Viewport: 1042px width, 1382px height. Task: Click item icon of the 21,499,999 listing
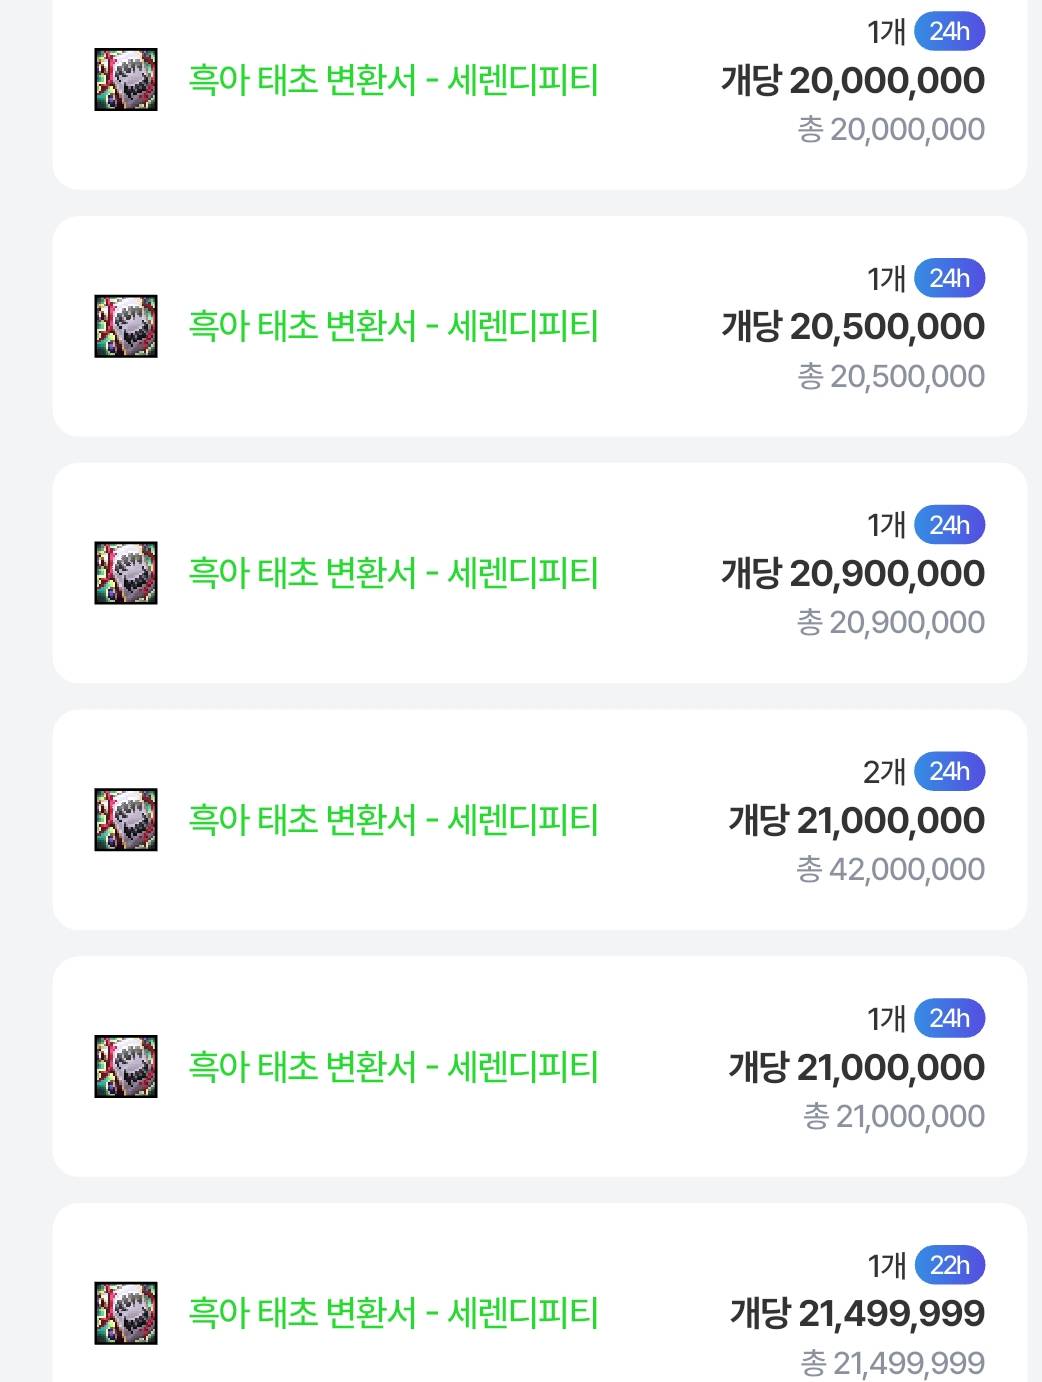(126, 1313)
